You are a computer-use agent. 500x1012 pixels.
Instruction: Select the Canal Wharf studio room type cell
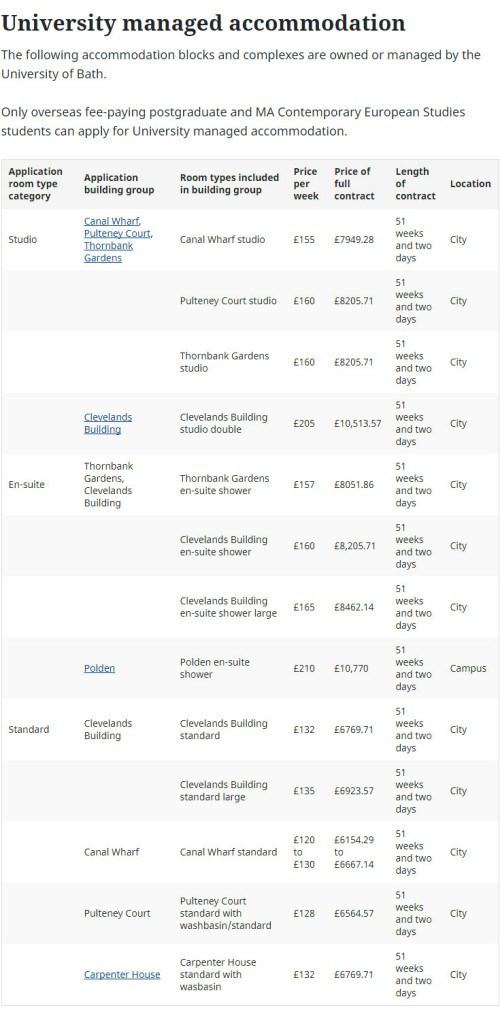[x=223, y=239]
